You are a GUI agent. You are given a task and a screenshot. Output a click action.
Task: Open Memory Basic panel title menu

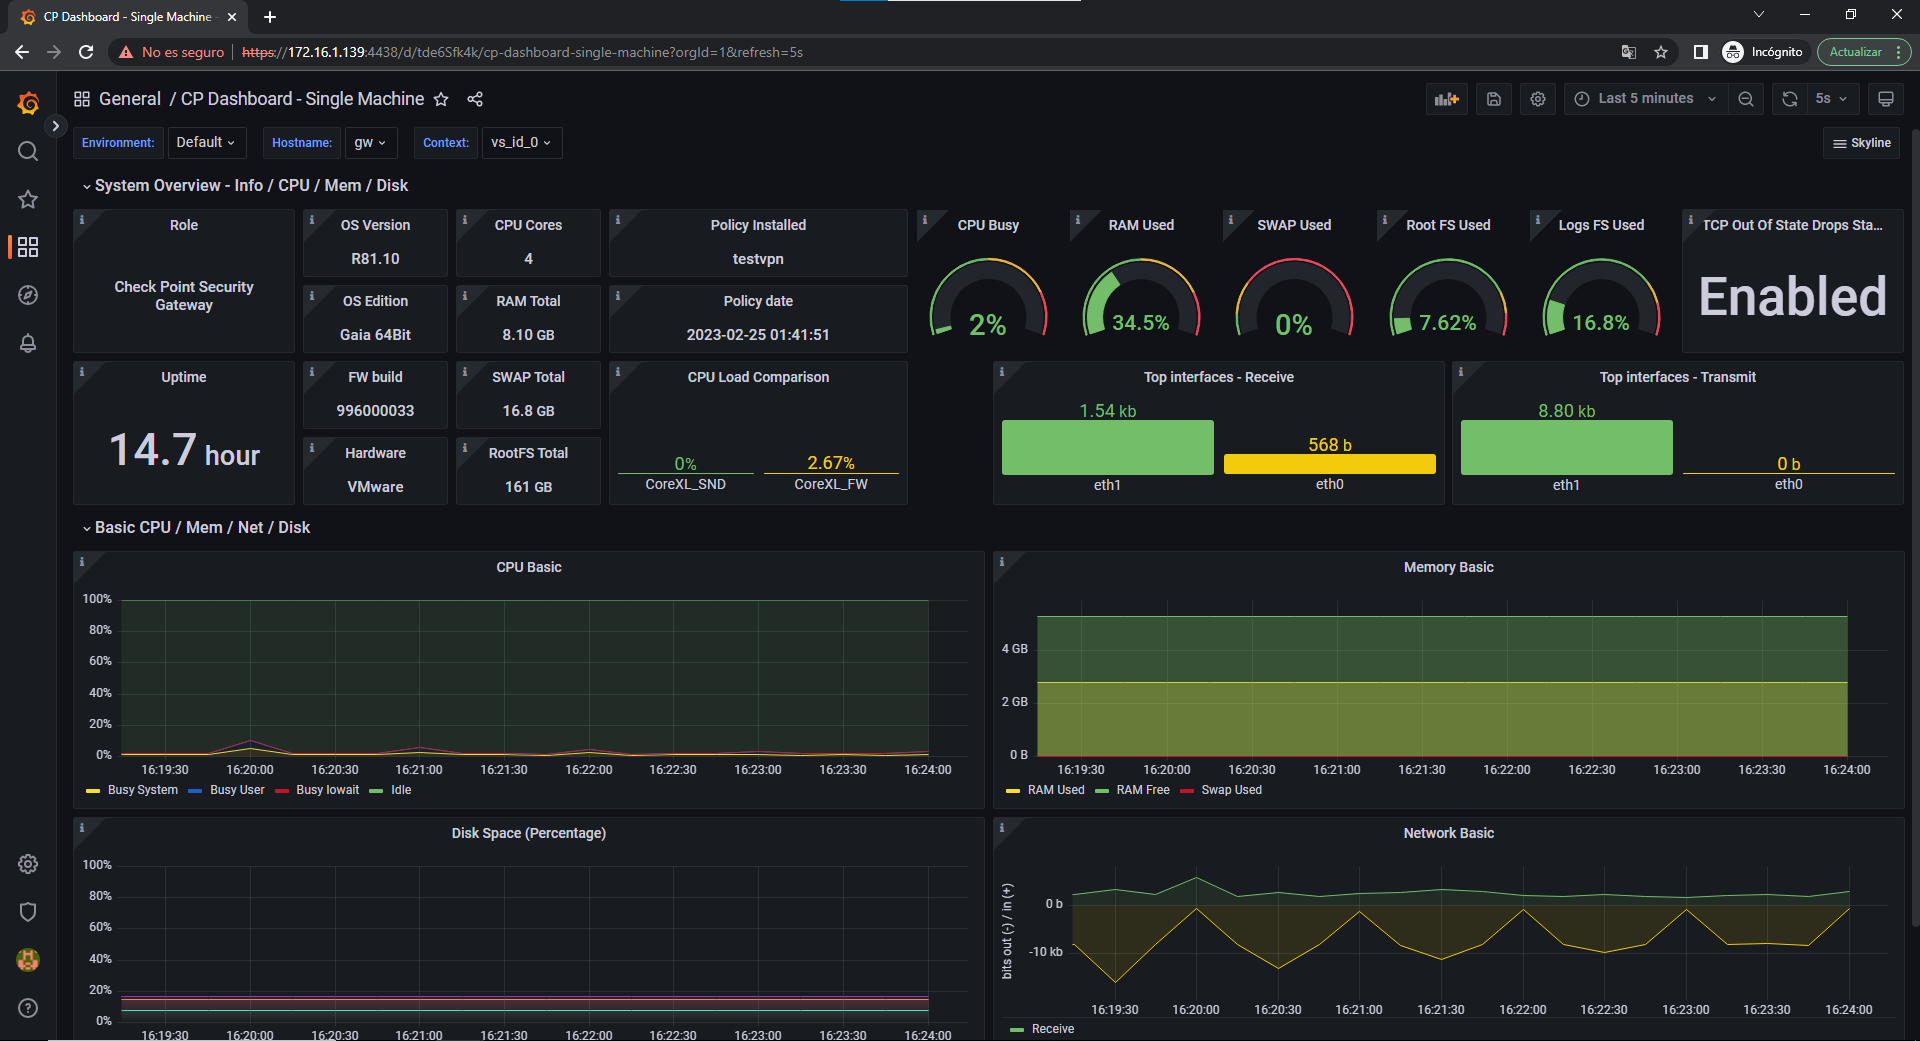[x=1448, y=567]
